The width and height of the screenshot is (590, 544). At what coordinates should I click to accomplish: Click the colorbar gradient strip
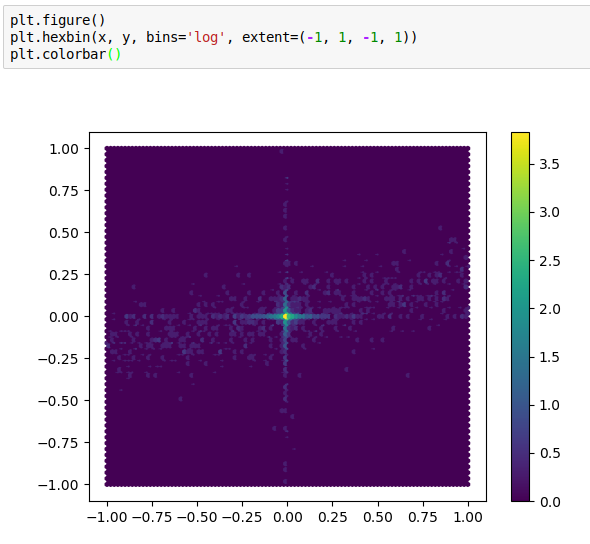click(520, 316)
